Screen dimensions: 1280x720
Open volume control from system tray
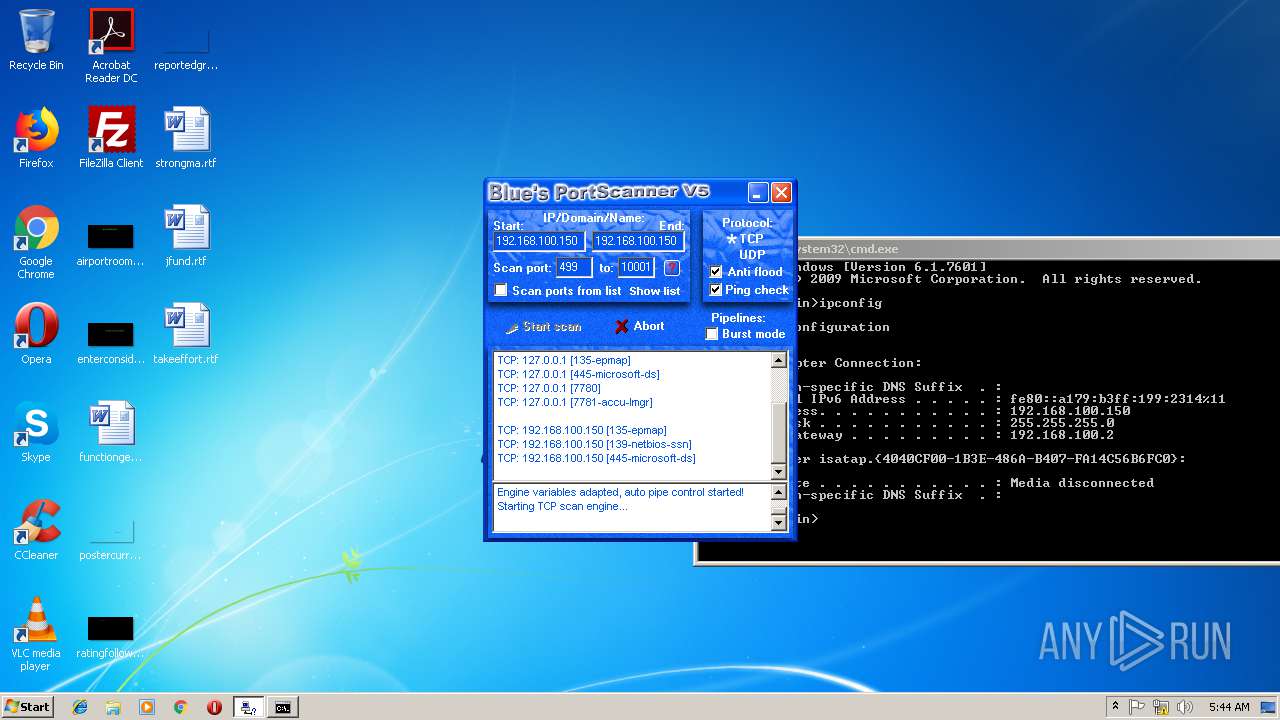1185,707
